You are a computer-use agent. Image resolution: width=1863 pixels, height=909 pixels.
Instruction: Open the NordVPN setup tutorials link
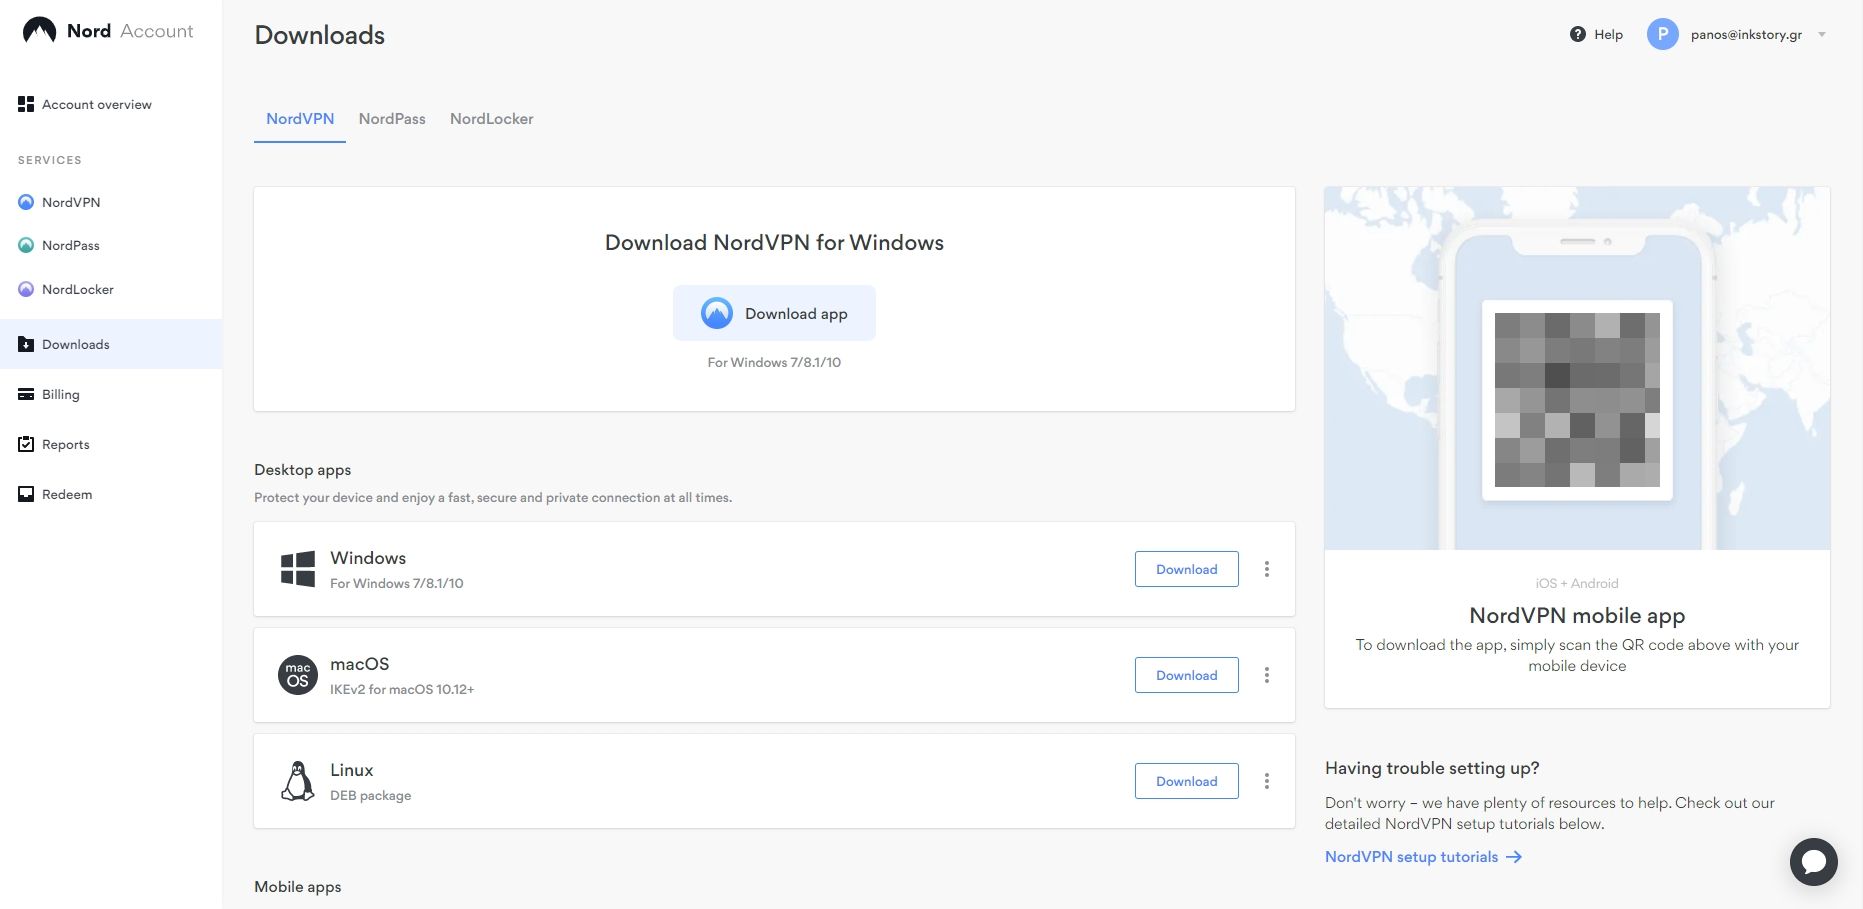pos(1411,857)
